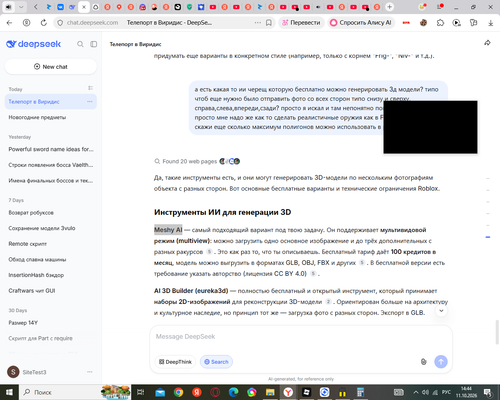
Task: Open Размер 14Y chat
Action: [51, 323]
